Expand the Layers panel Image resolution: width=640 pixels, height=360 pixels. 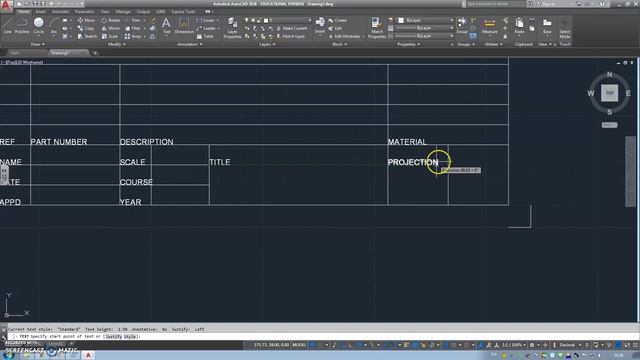click(267, 44)
